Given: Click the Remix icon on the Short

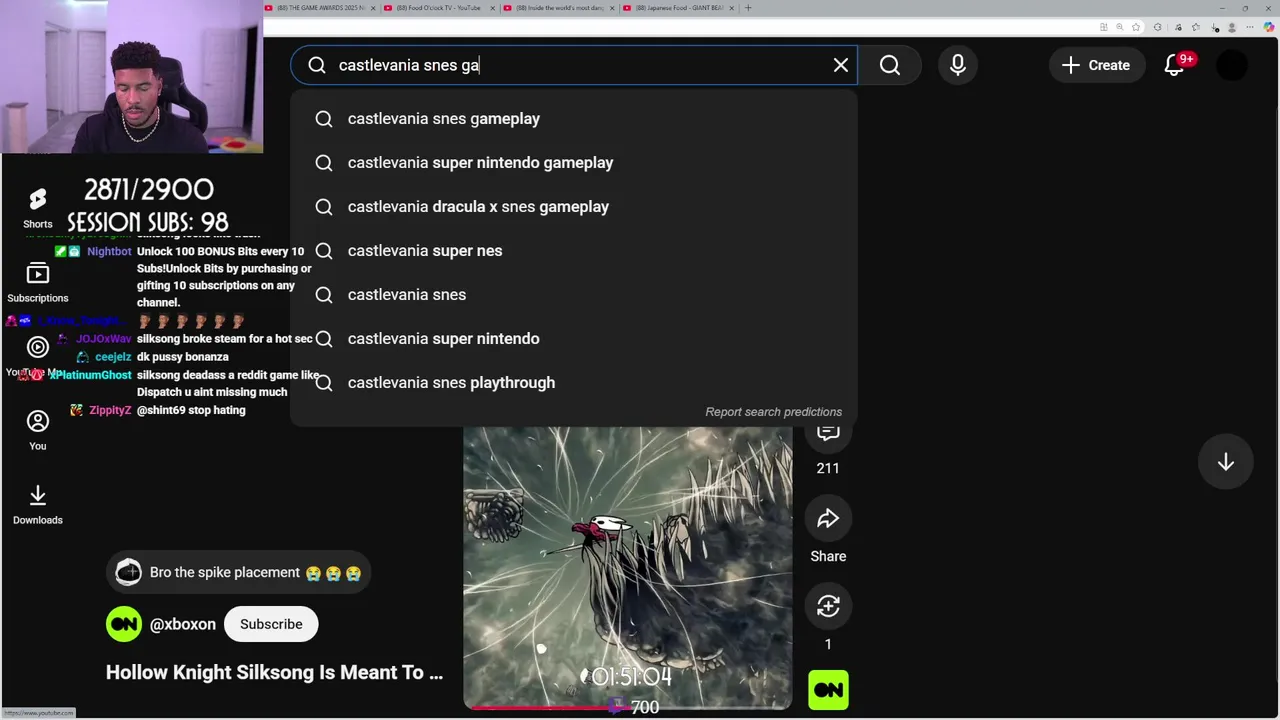Looking at the screenshot, I should point(828,606).
